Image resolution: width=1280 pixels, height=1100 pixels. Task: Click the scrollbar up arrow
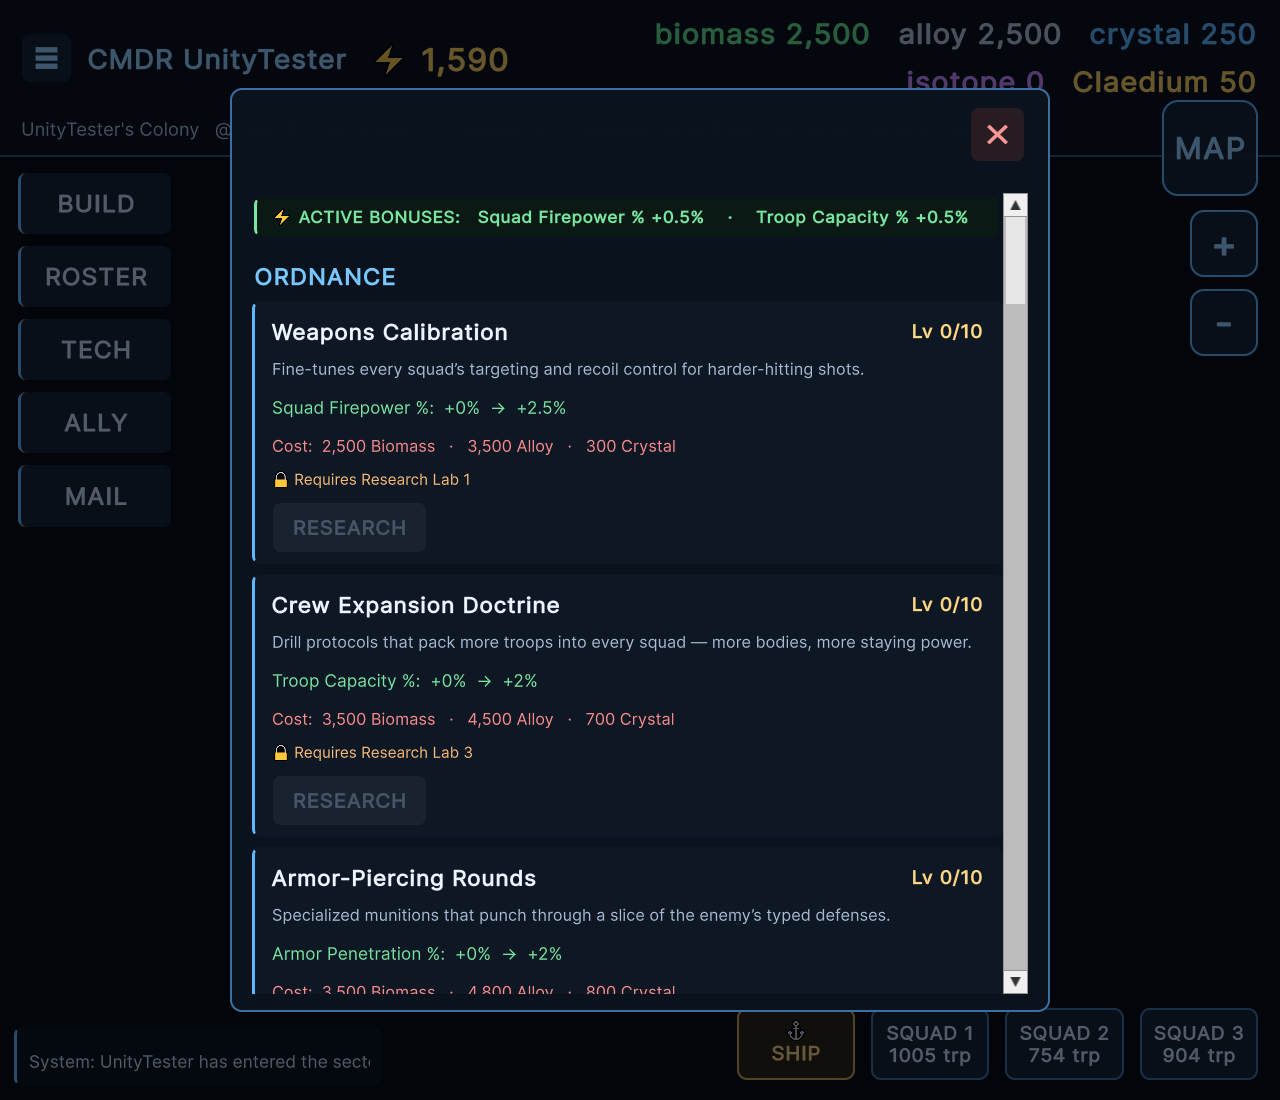coord(1015,205)
